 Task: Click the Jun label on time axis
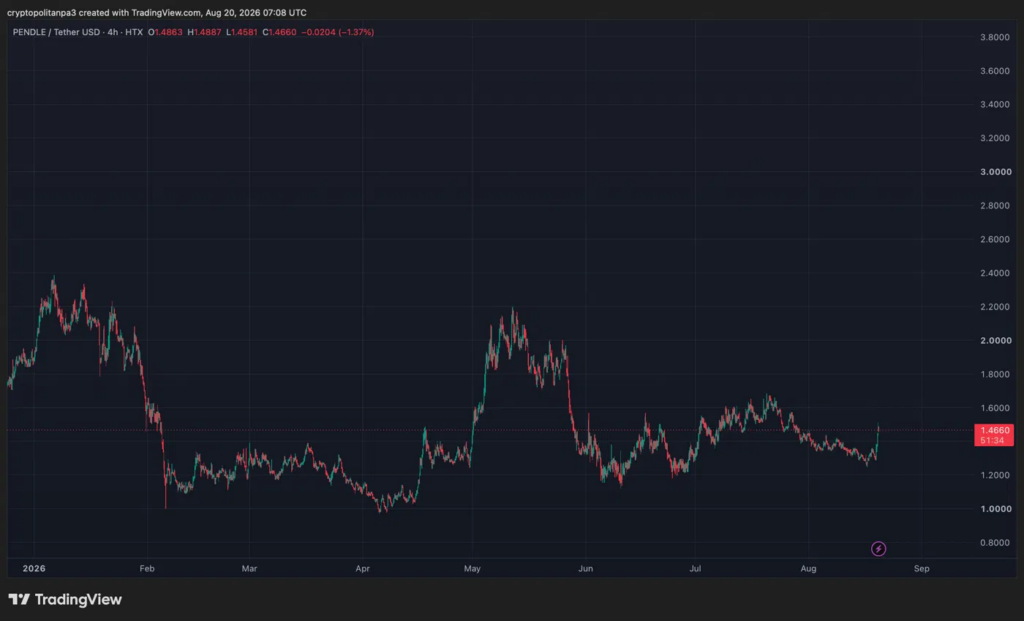pos(586,569)
